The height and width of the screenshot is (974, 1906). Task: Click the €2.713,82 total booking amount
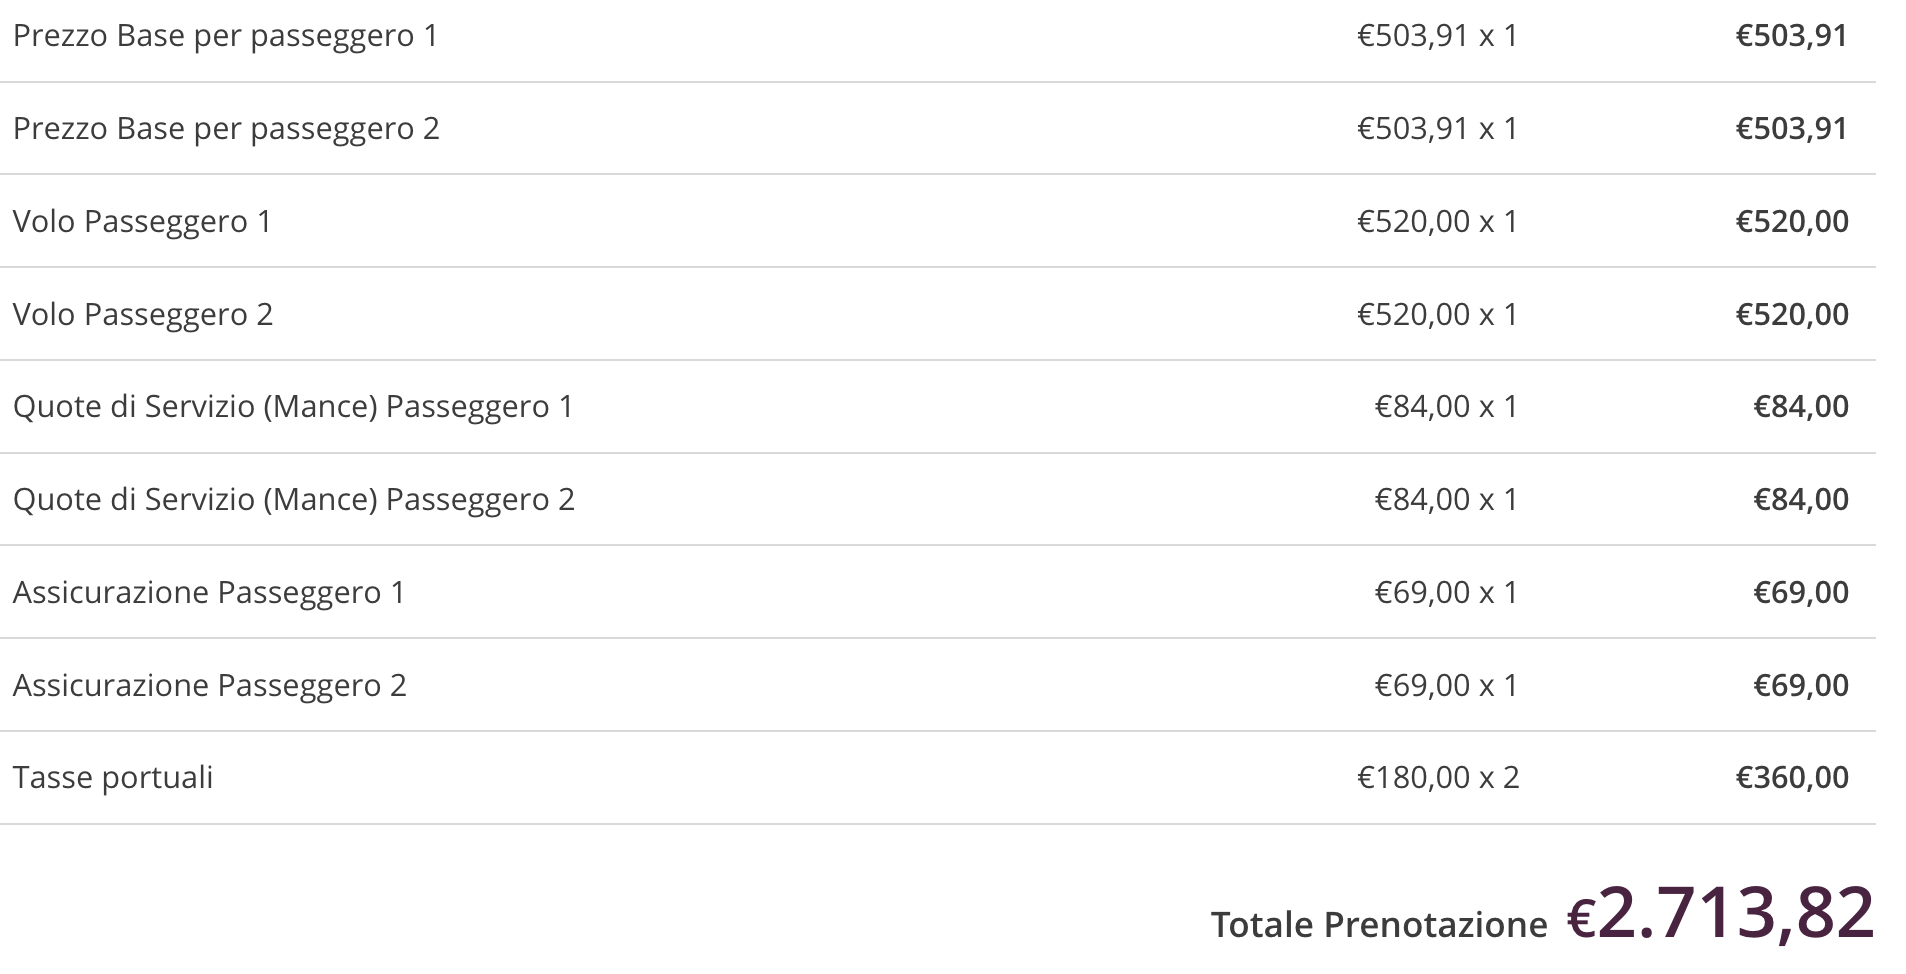point(1720,913)
